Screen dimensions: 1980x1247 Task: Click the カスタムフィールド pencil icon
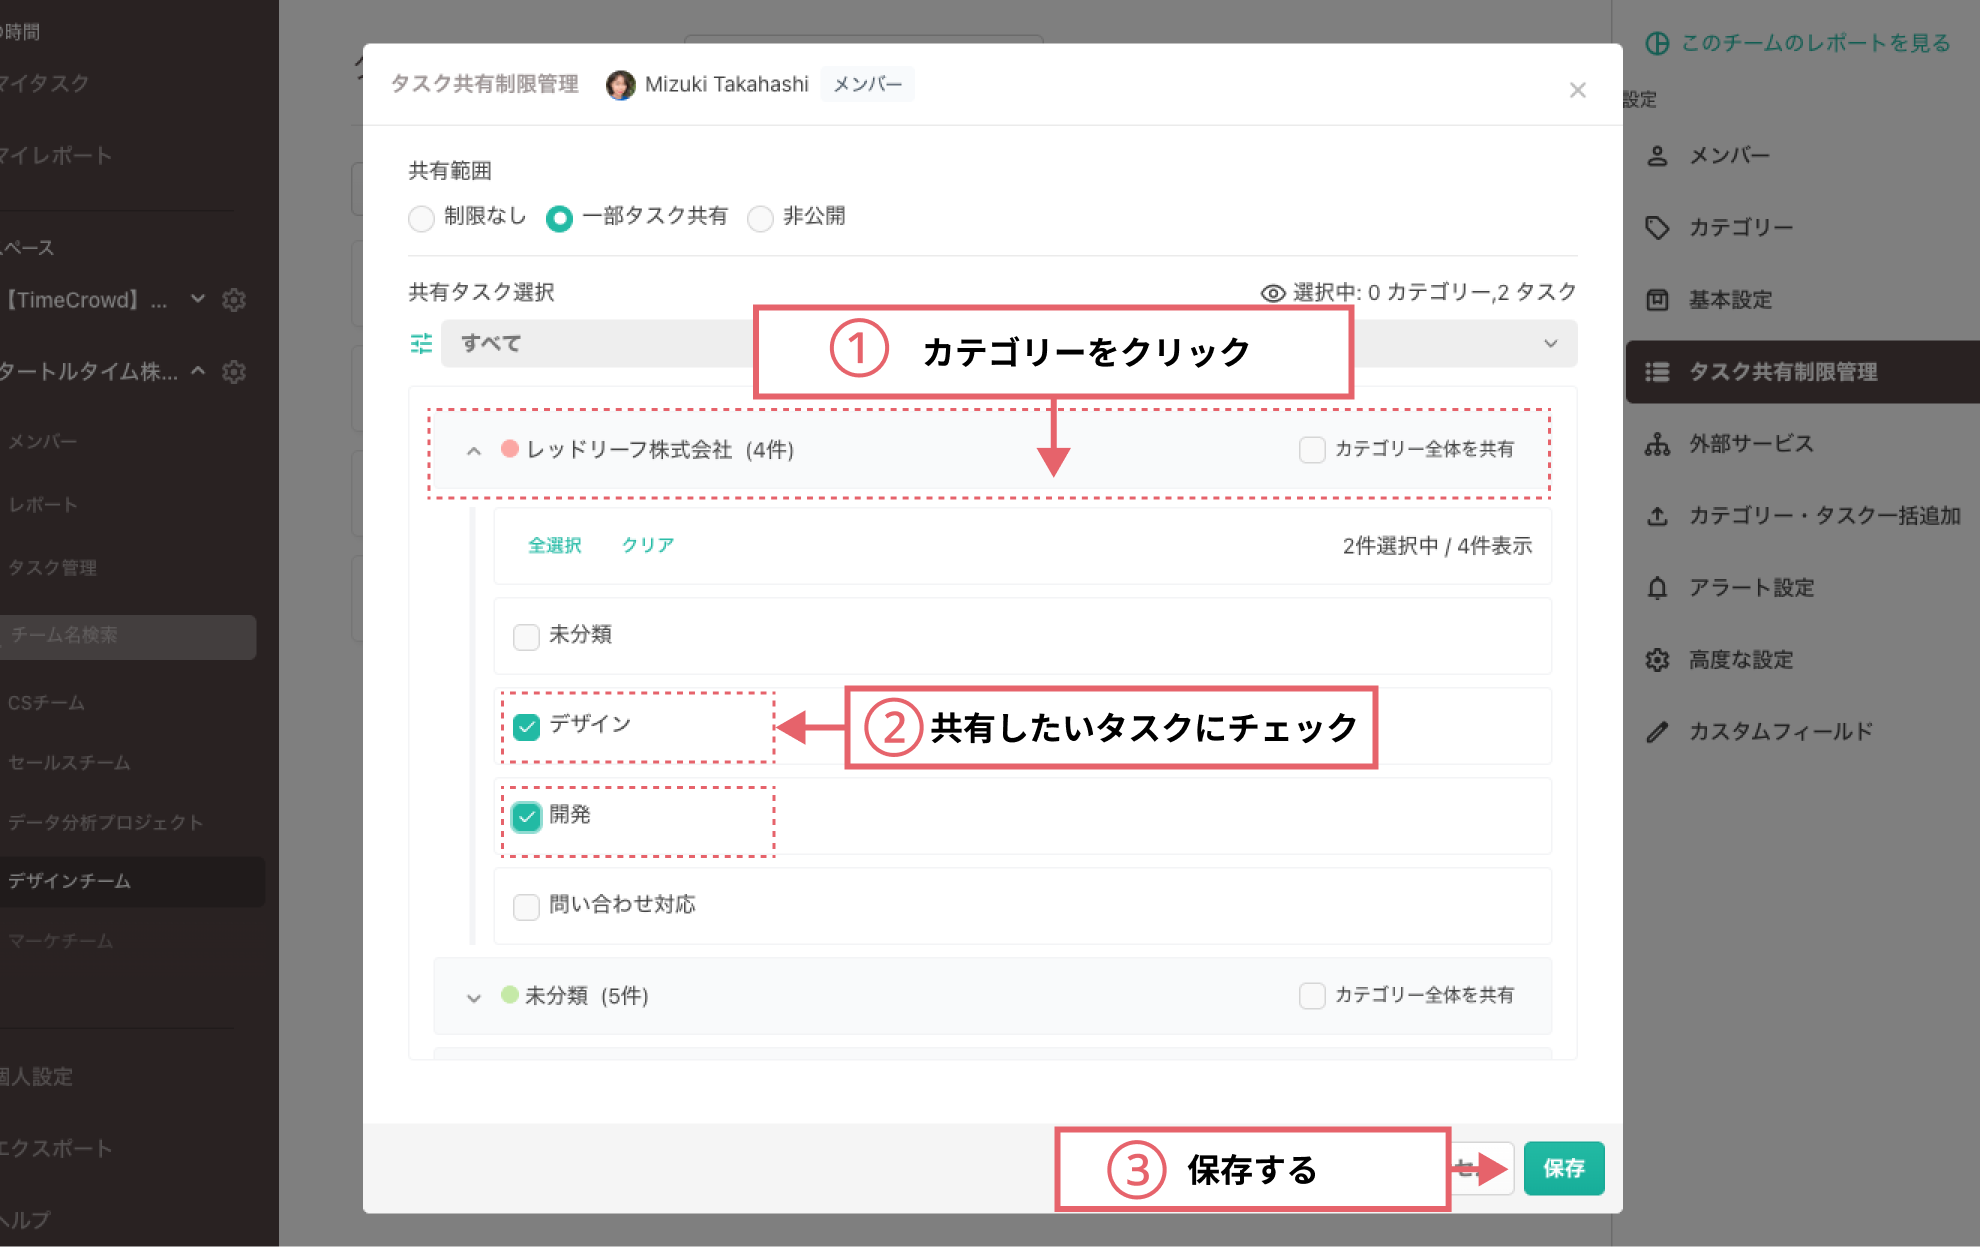tap(1657, 732)
